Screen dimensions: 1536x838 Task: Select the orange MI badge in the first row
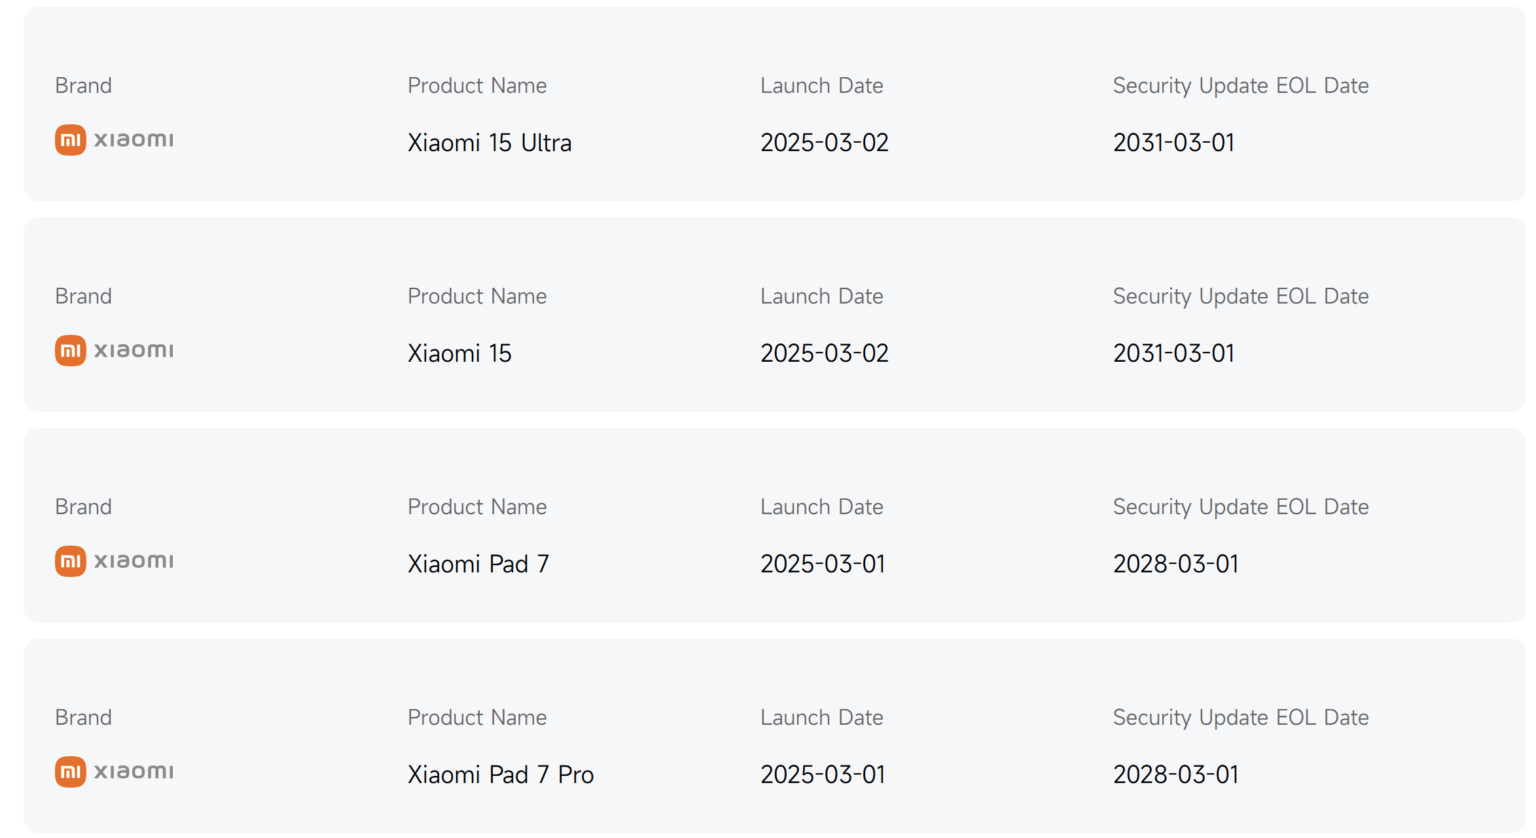click(69, 140)
